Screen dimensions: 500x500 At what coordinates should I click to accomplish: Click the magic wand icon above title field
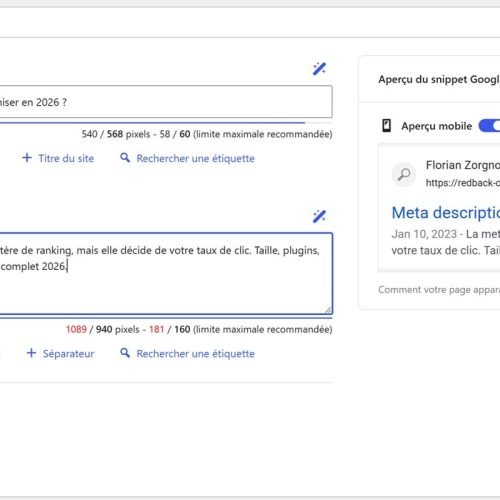(x=319, y=69)
